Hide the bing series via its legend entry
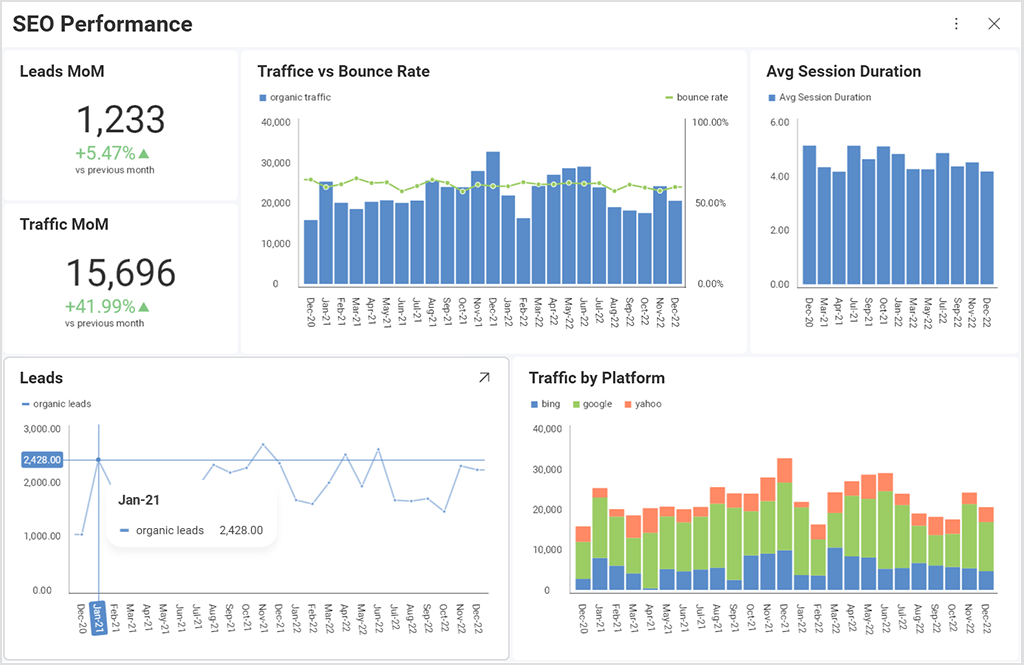 click(546, 404)
